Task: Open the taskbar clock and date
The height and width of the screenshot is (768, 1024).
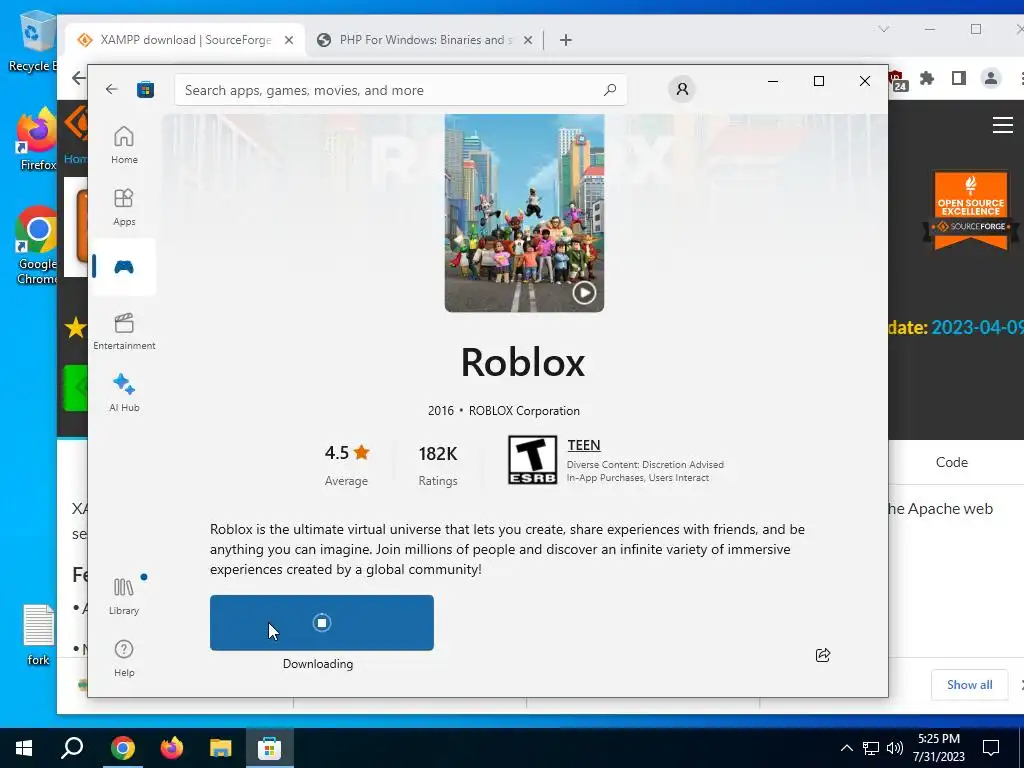Action: pyautogui.click(x=939, y=748)
